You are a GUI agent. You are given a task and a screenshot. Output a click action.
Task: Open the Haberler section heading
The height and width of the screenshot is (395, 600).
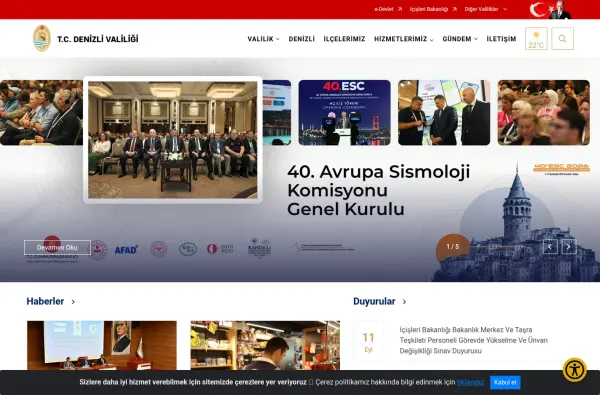pos(45,302)
